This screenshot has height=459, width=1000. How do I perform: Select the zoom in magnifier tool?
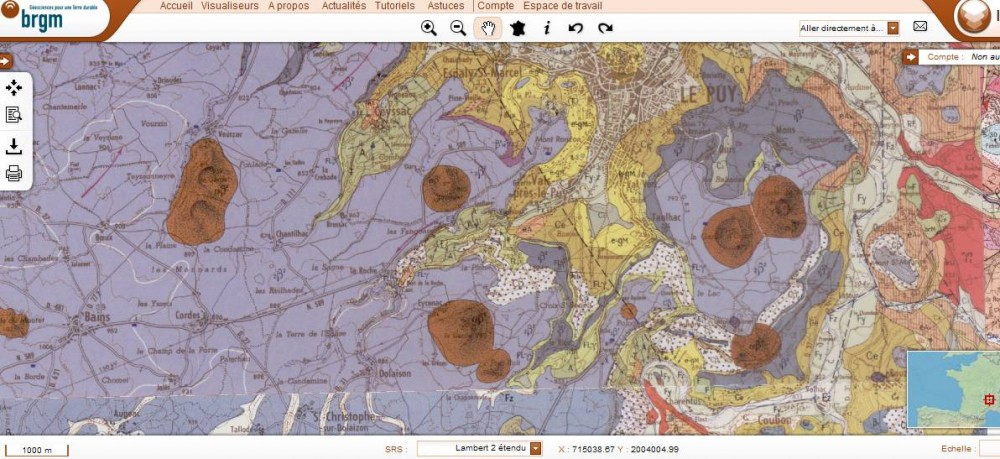coord(429,28)
